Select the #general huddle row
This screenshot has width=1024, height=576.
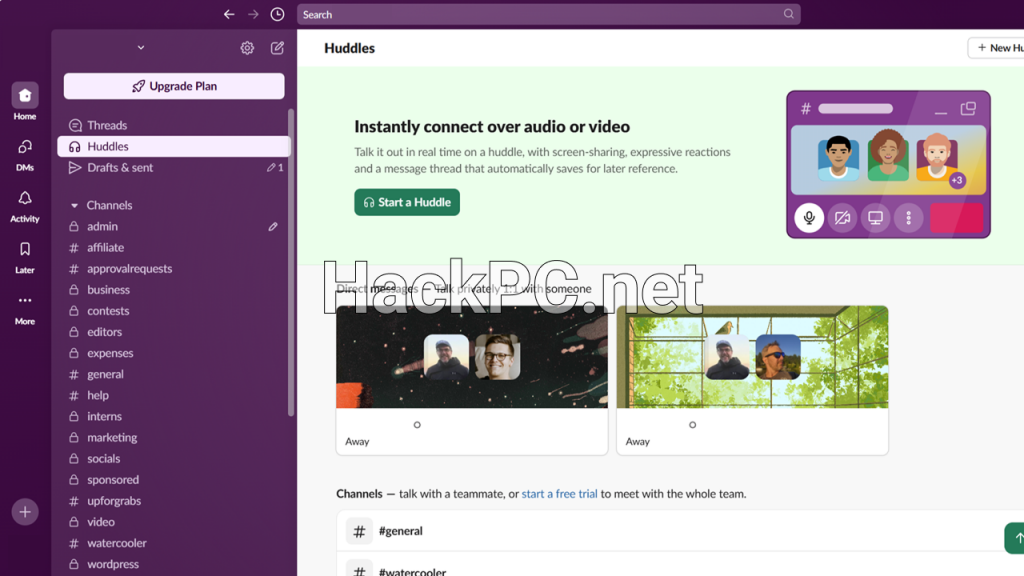pos(680,531)
